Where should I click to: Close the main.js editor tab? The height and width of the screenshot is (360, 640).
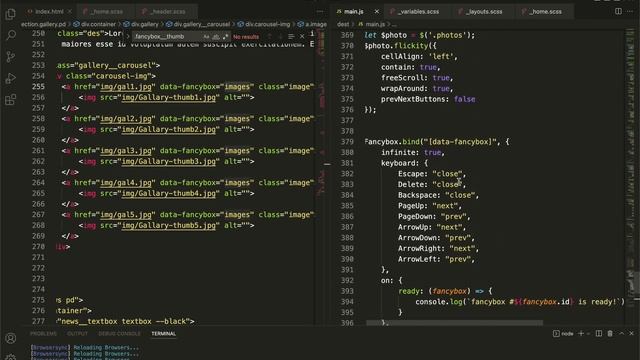[376, 11]
